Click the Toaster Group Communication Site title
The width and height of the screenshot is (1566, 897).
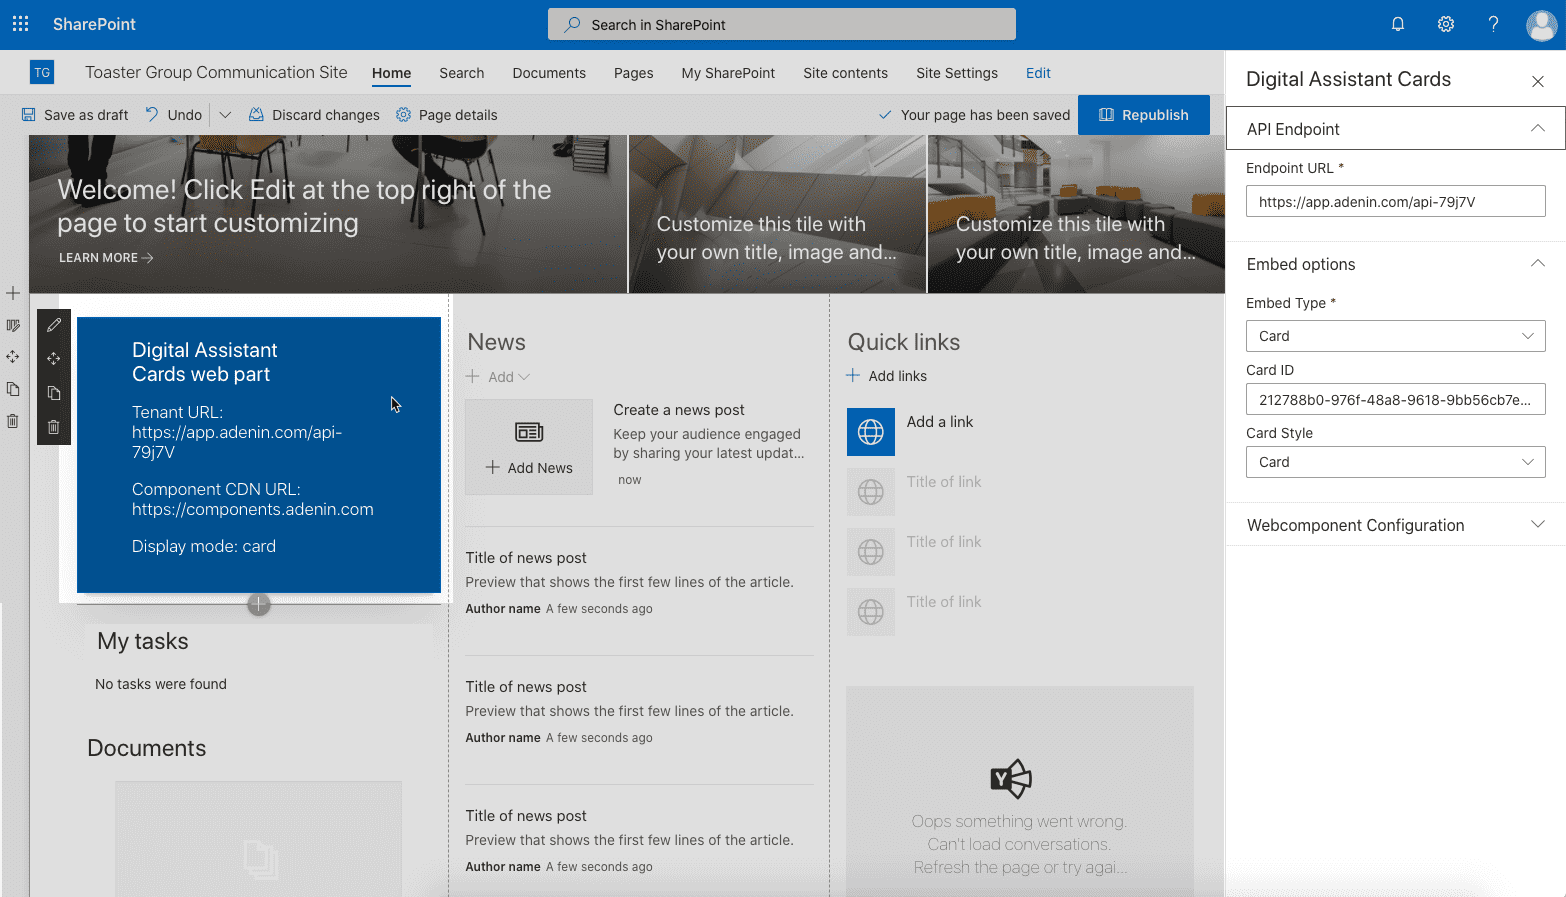coord(216,72)
